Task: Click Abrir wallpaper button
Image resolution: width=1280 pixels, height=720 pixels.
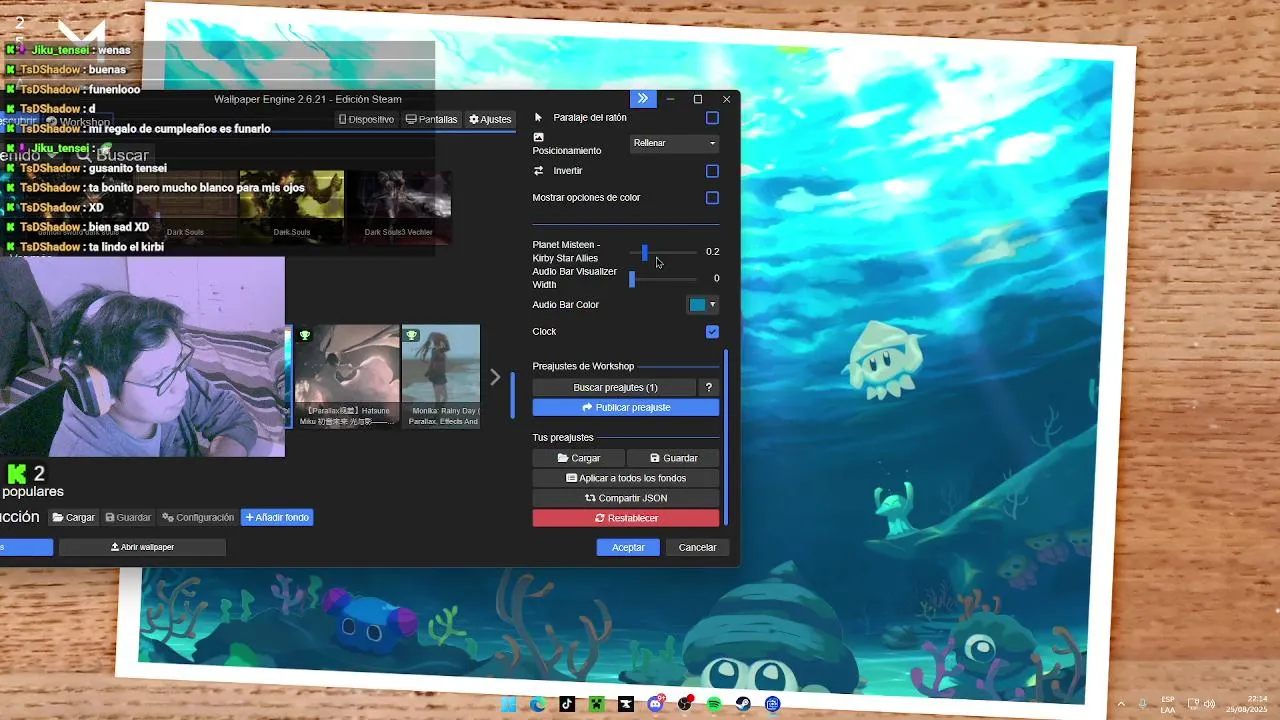Action: pyautogui.click(x=142, y=547)
